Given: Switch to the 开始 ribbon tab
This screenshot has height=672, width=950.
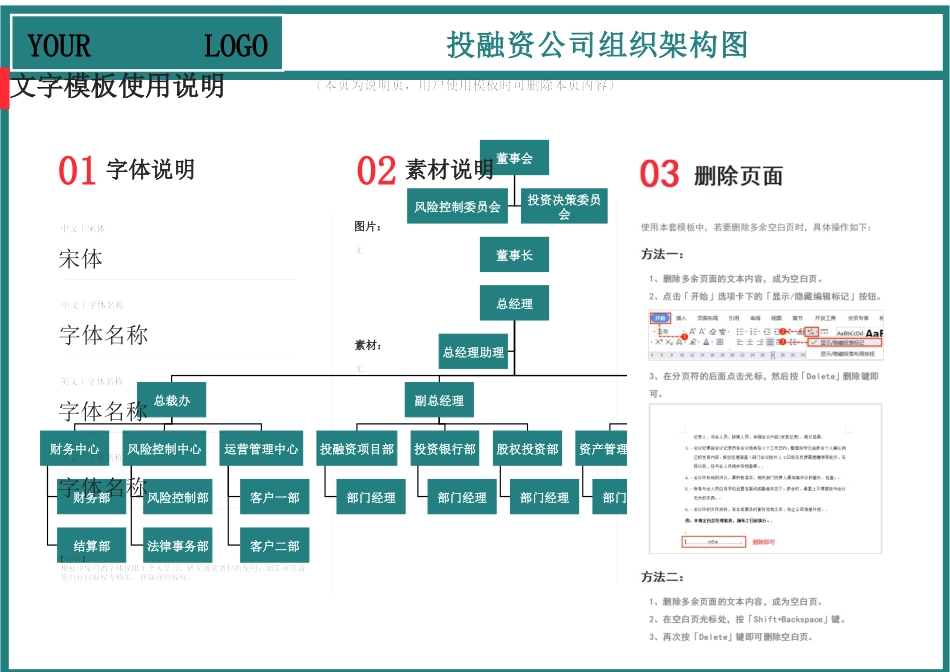Looking at the screenshot, I should [660, 319].
